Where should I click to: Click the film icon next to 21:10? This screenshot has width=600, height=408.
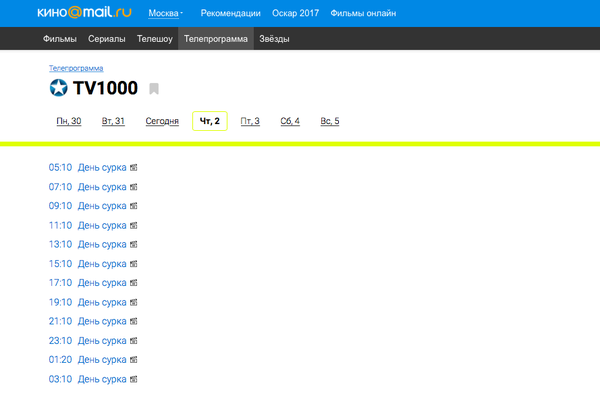pyautogui.click(x=134, y=321)
